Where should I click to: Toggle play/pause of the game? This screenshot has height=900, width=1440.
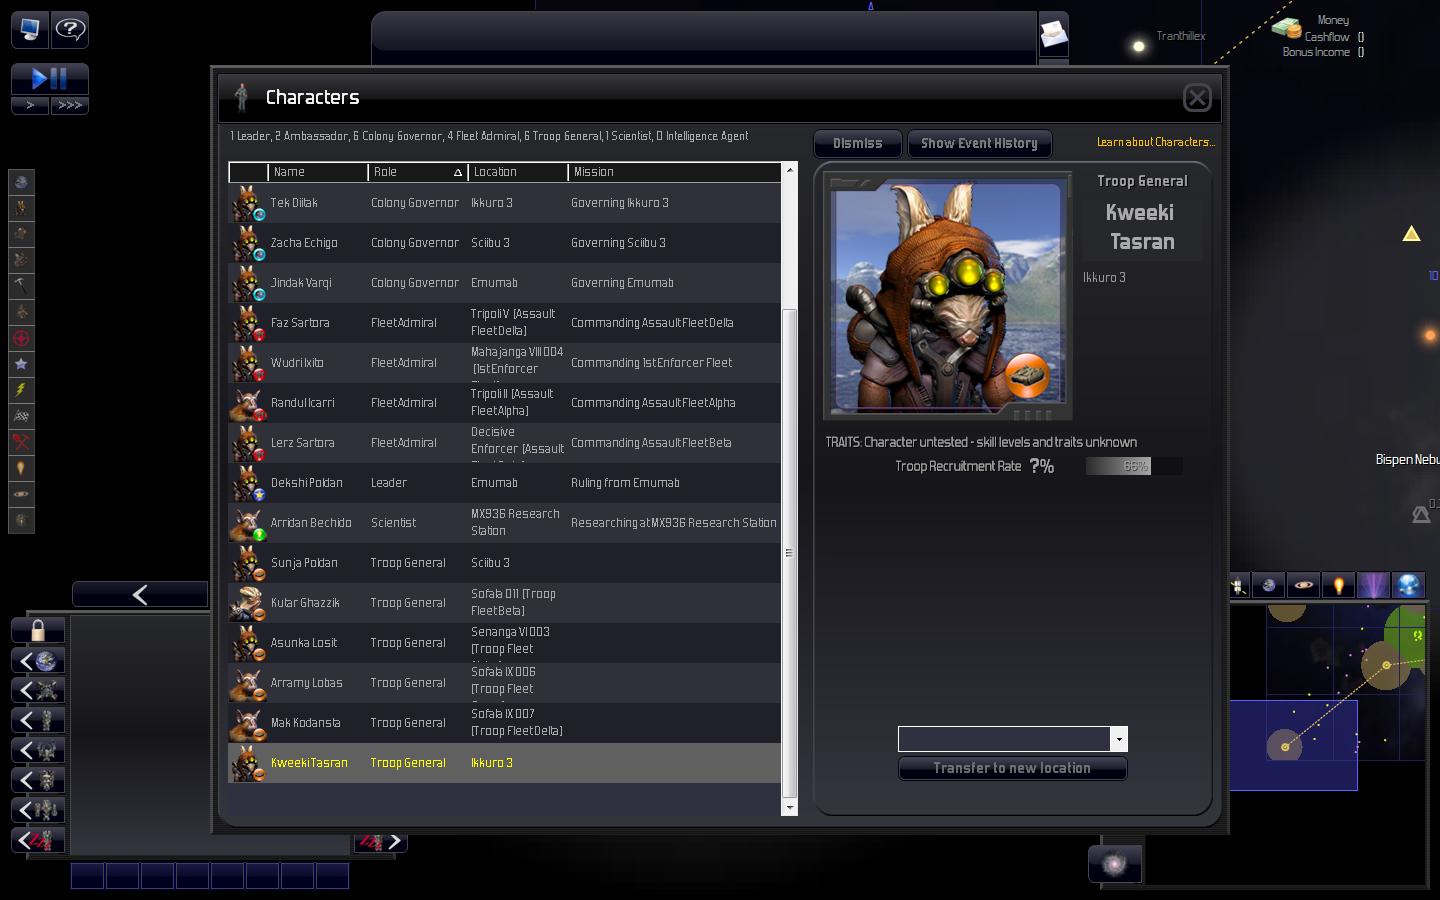pos(50,79)
